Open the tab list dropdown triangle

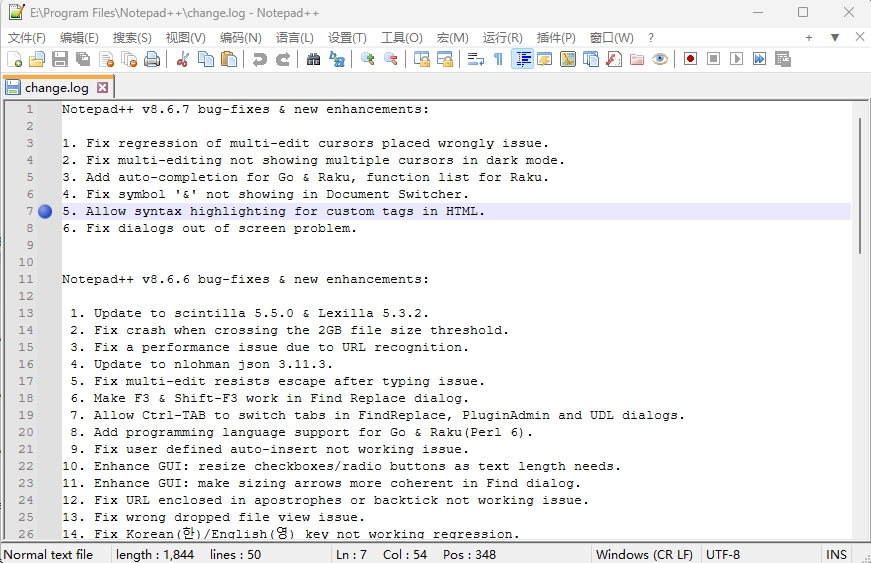(835, 38)
